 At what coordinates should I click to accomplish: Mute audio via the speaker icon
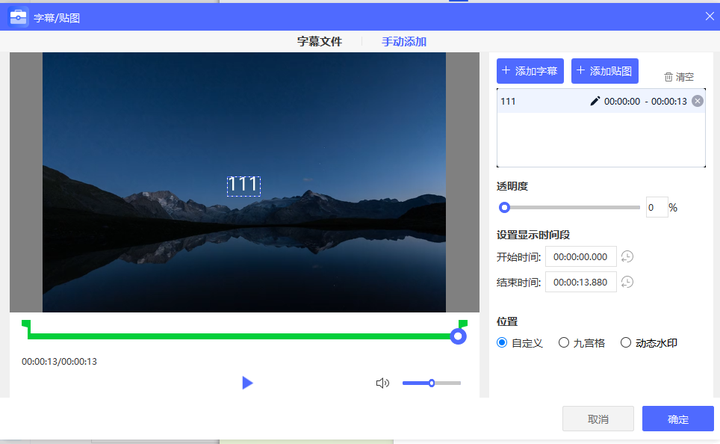382,383
